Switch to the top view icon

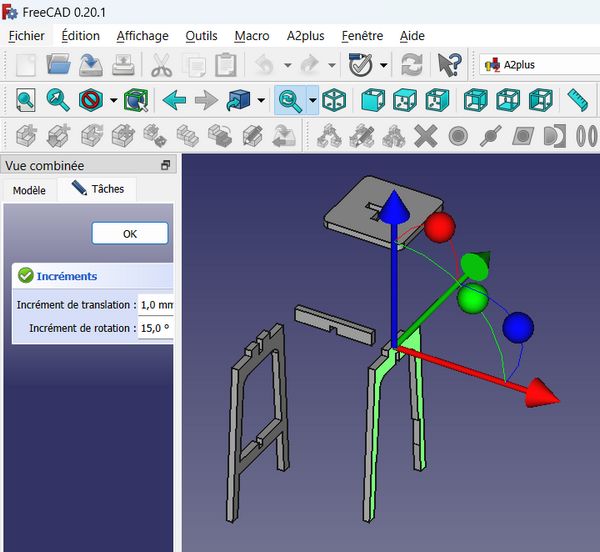[405, 100]
